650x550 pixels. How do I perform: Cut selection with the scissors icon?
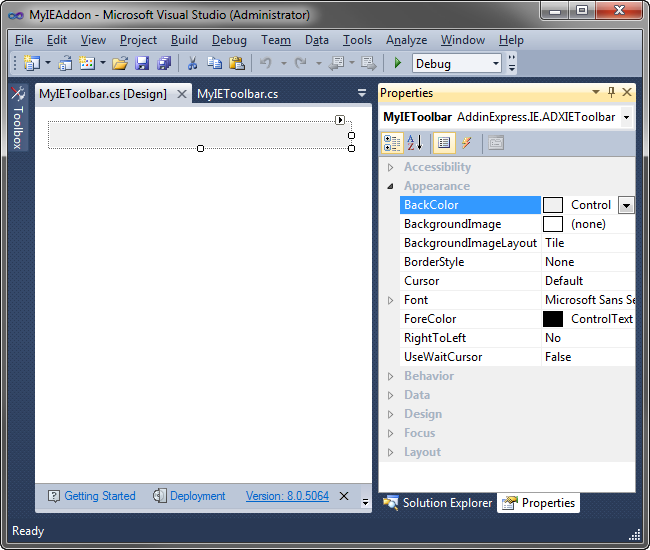coord(192,63)
